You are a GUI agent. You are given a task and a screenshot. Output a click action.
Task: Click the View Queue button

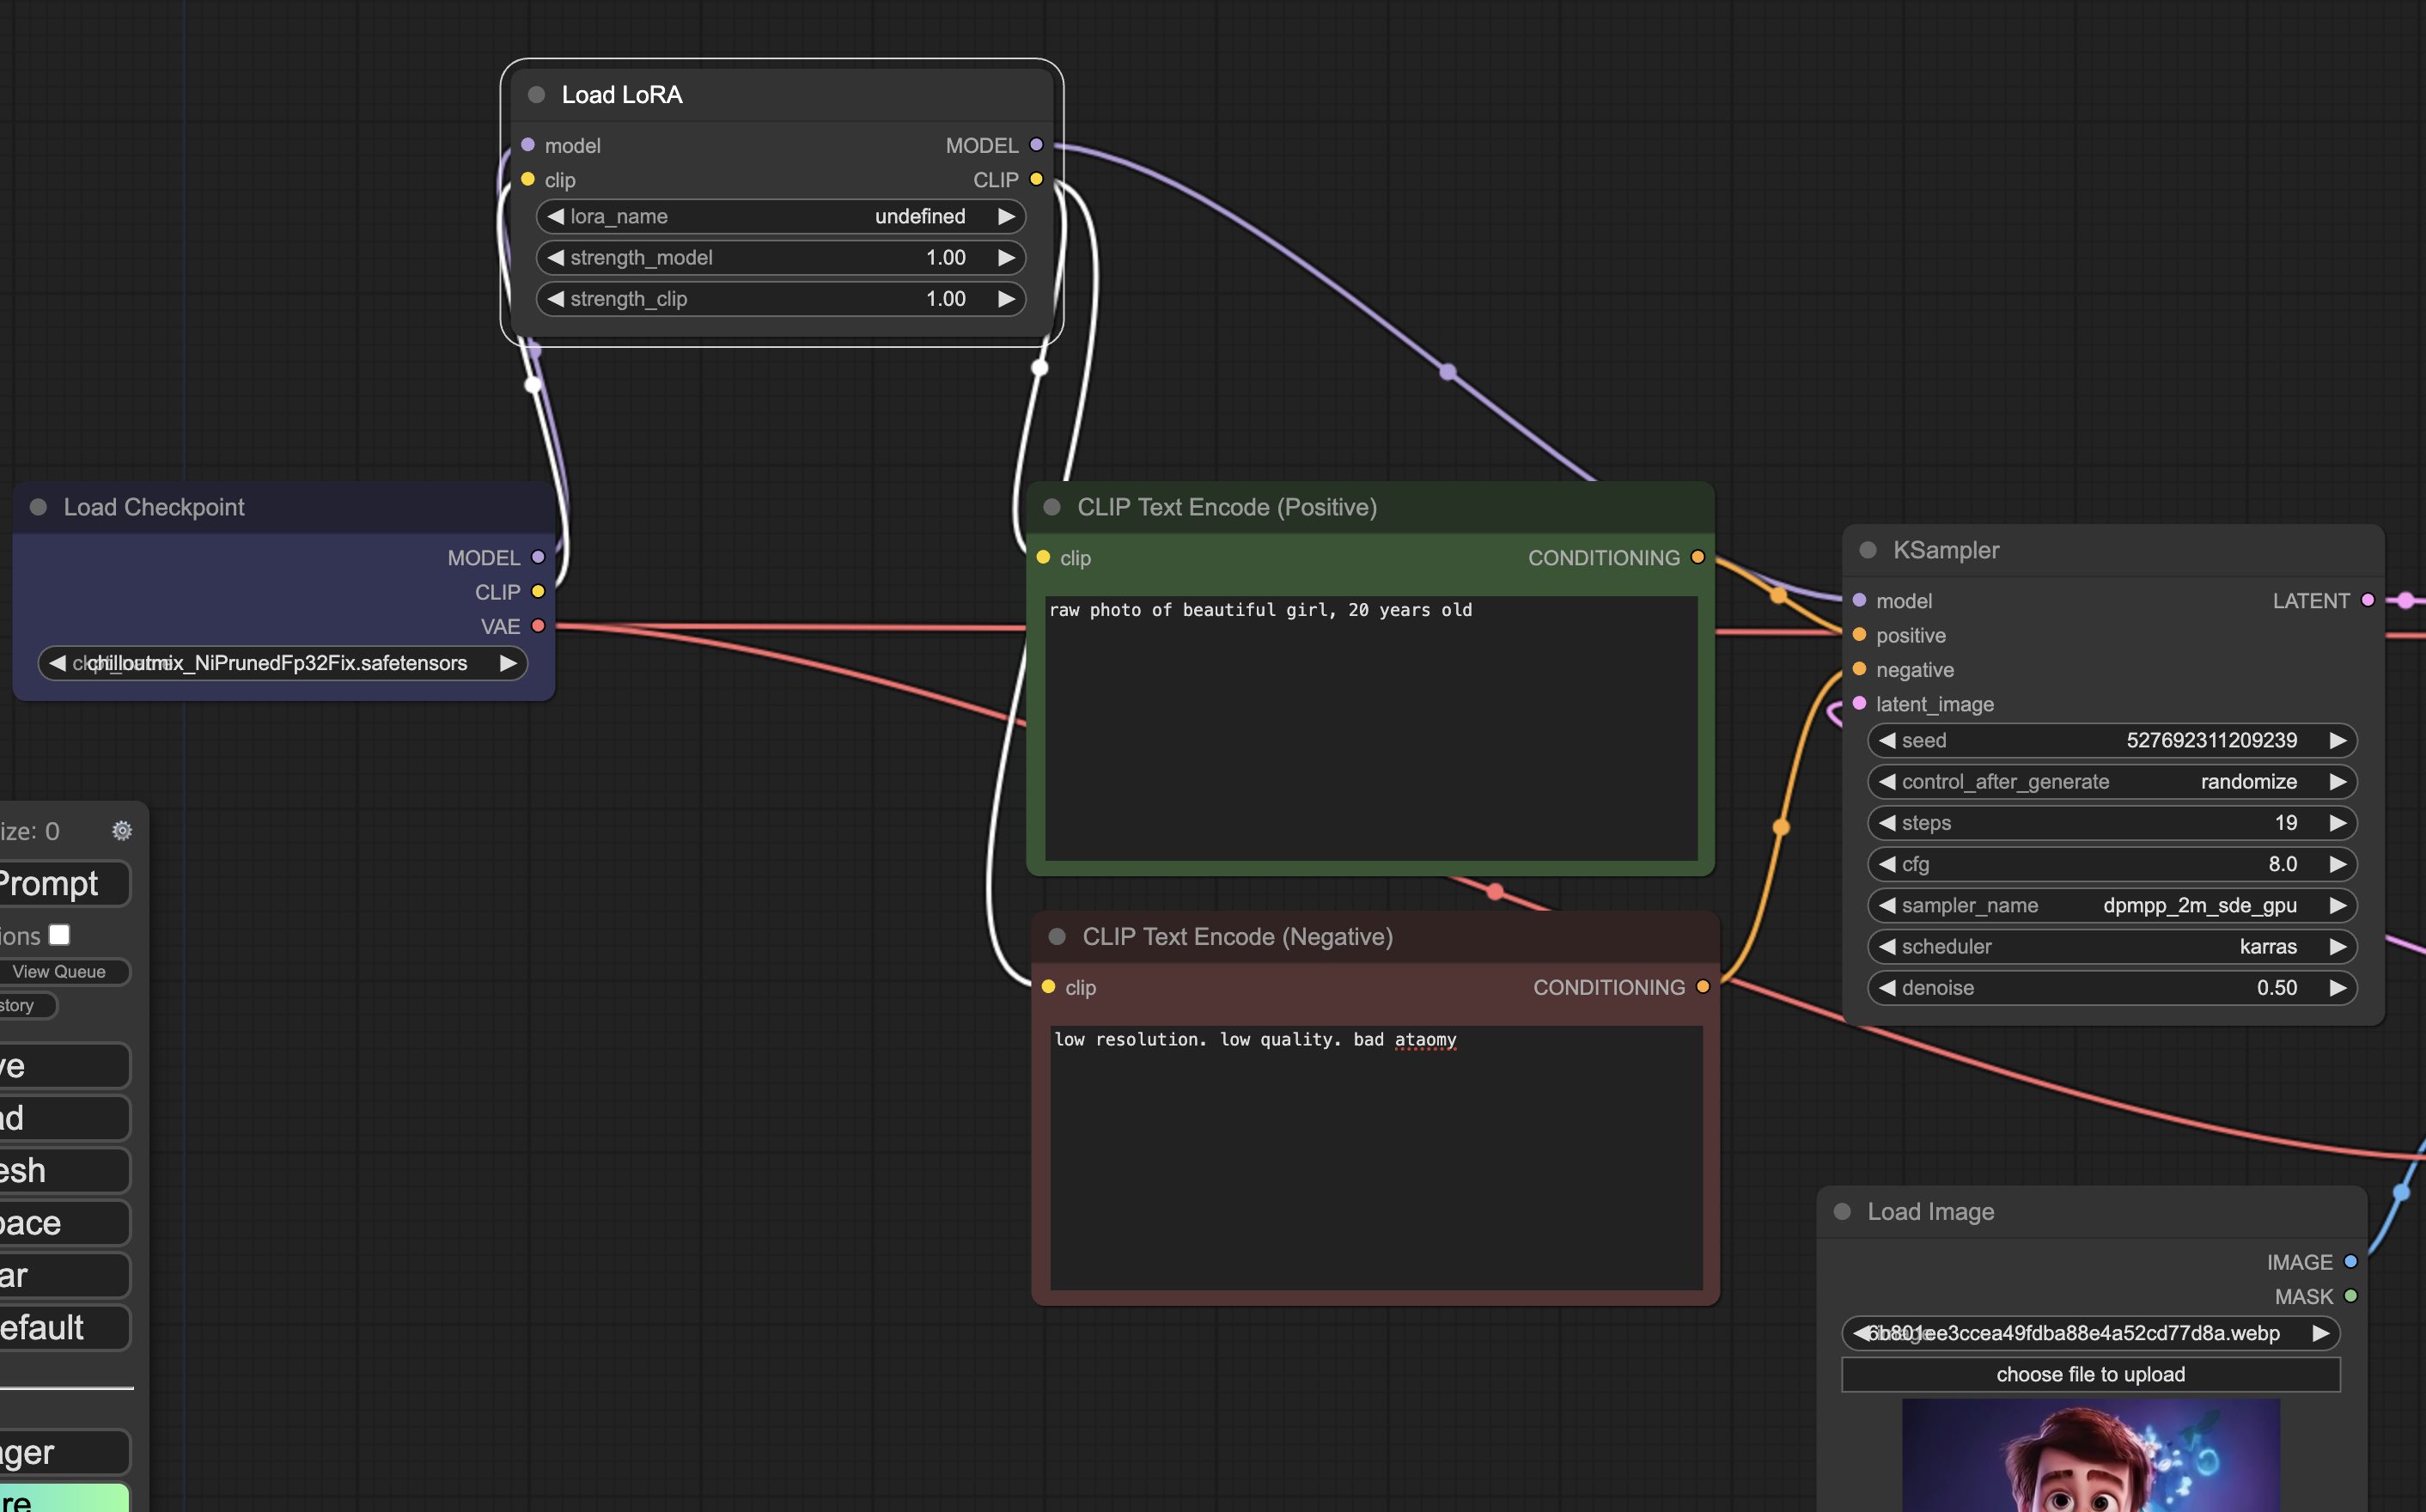coord(60,972)
